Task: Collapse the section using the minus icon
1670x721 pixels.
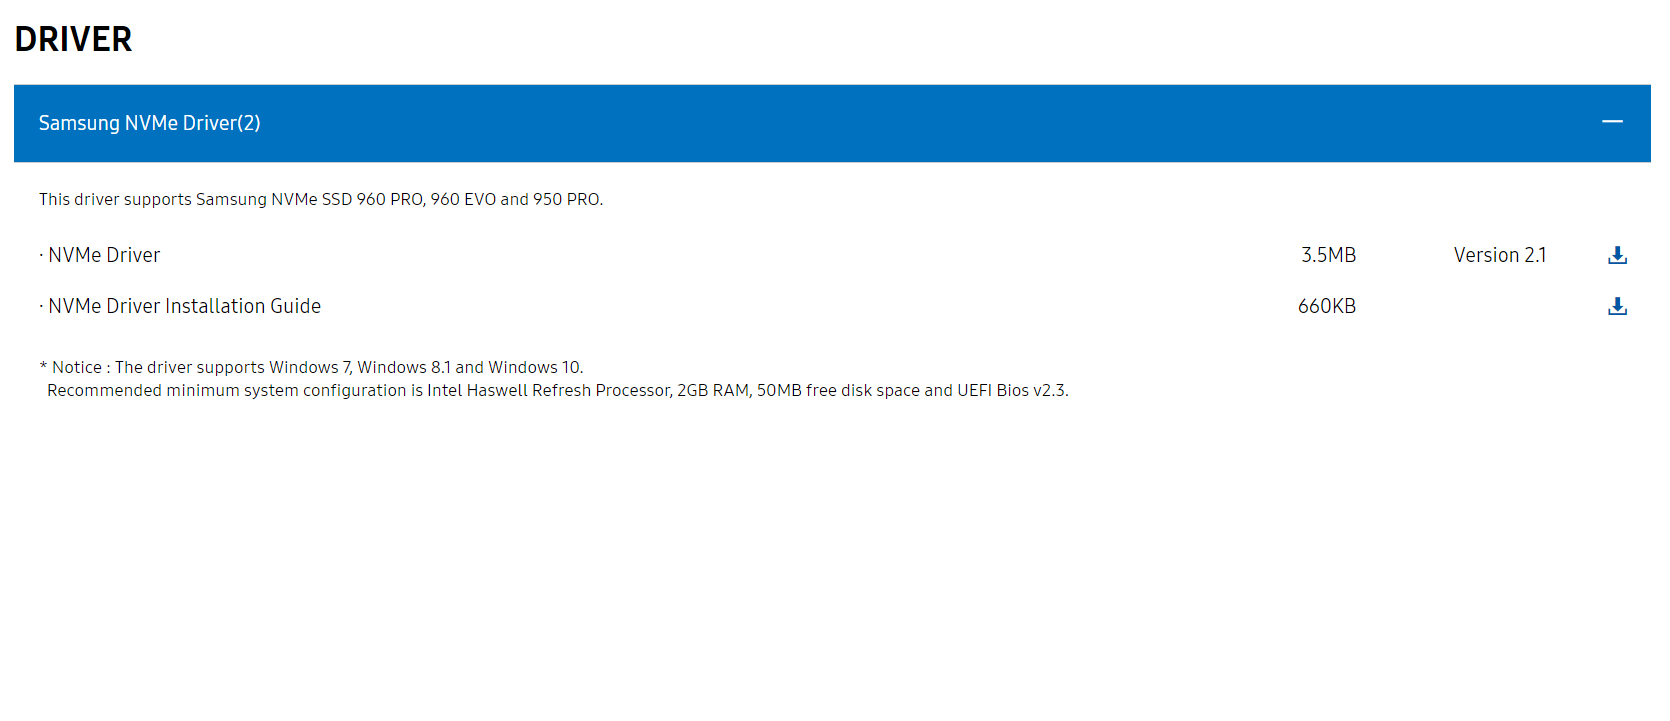Action: (x=1612, y=122)
